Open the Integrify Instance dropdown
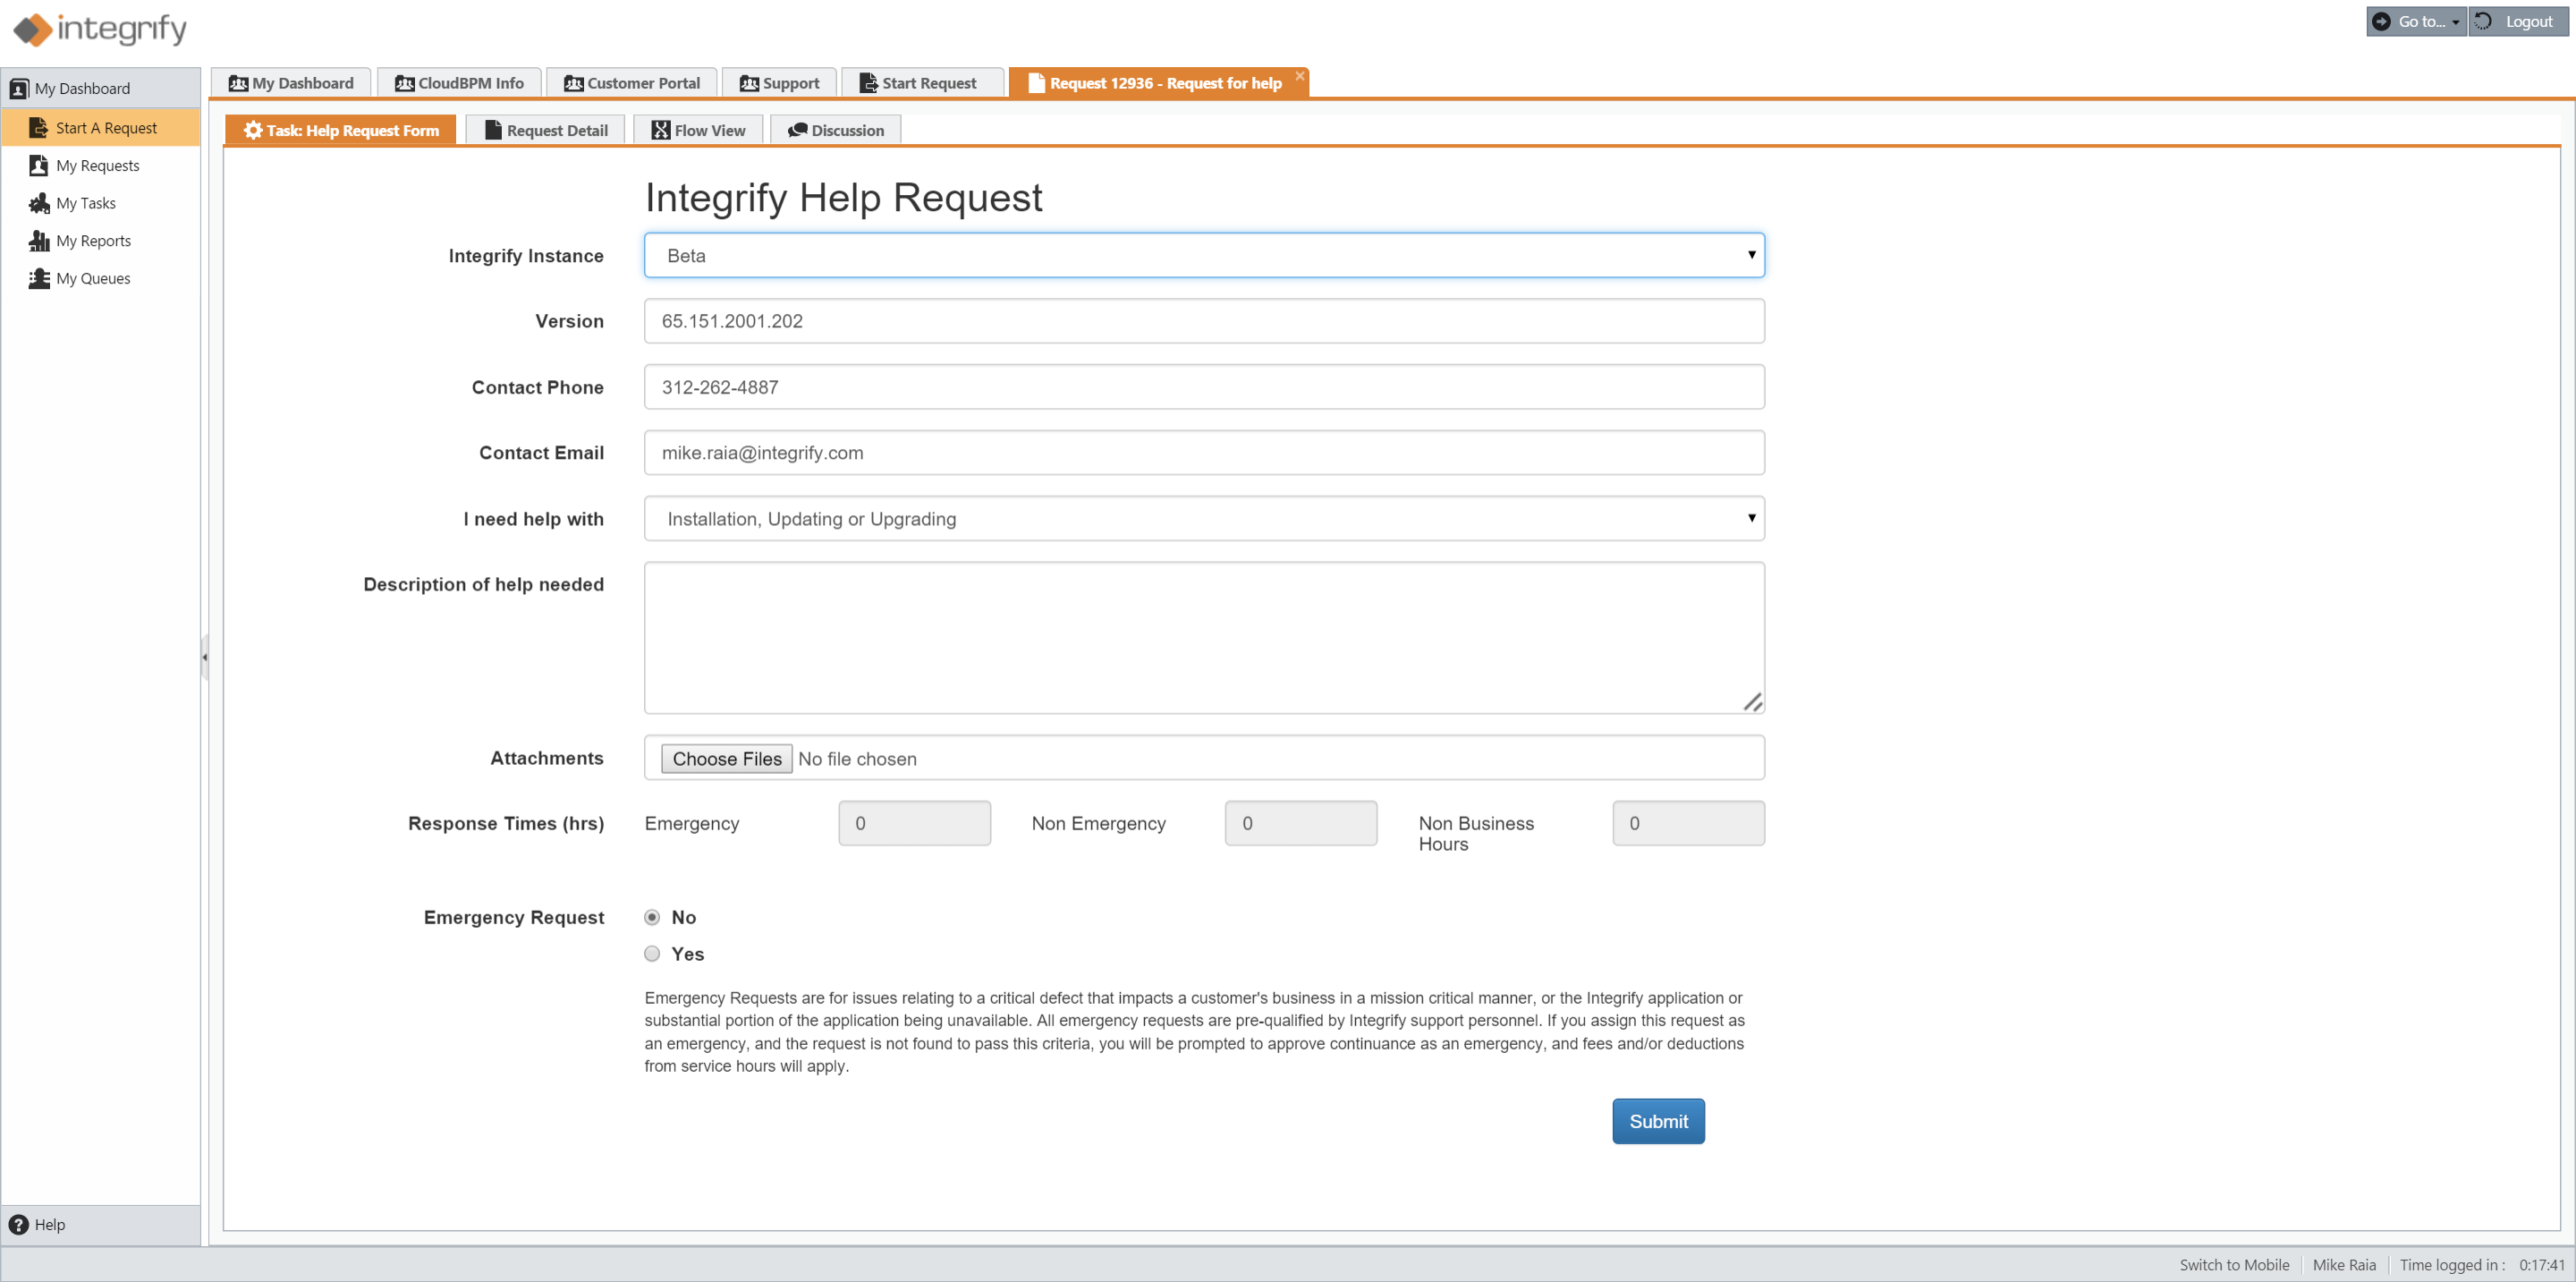The image size is (2576, 1282). click(x=1204, y=255)
